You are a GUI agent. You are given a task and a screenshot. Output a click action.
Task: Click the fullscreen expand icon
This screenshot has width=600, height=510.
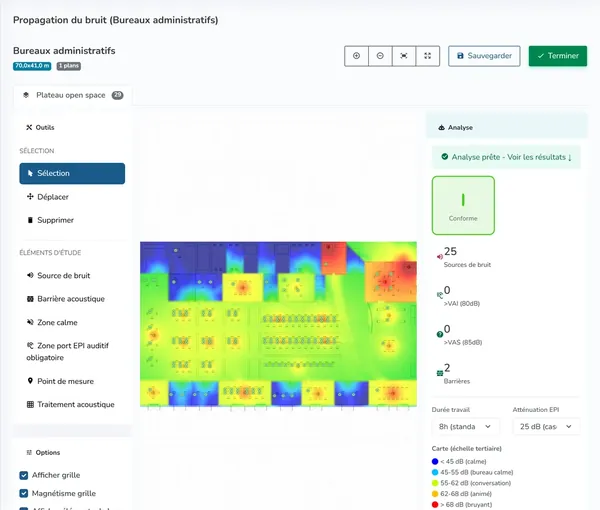pyautogui.click(x=427, y=56)
